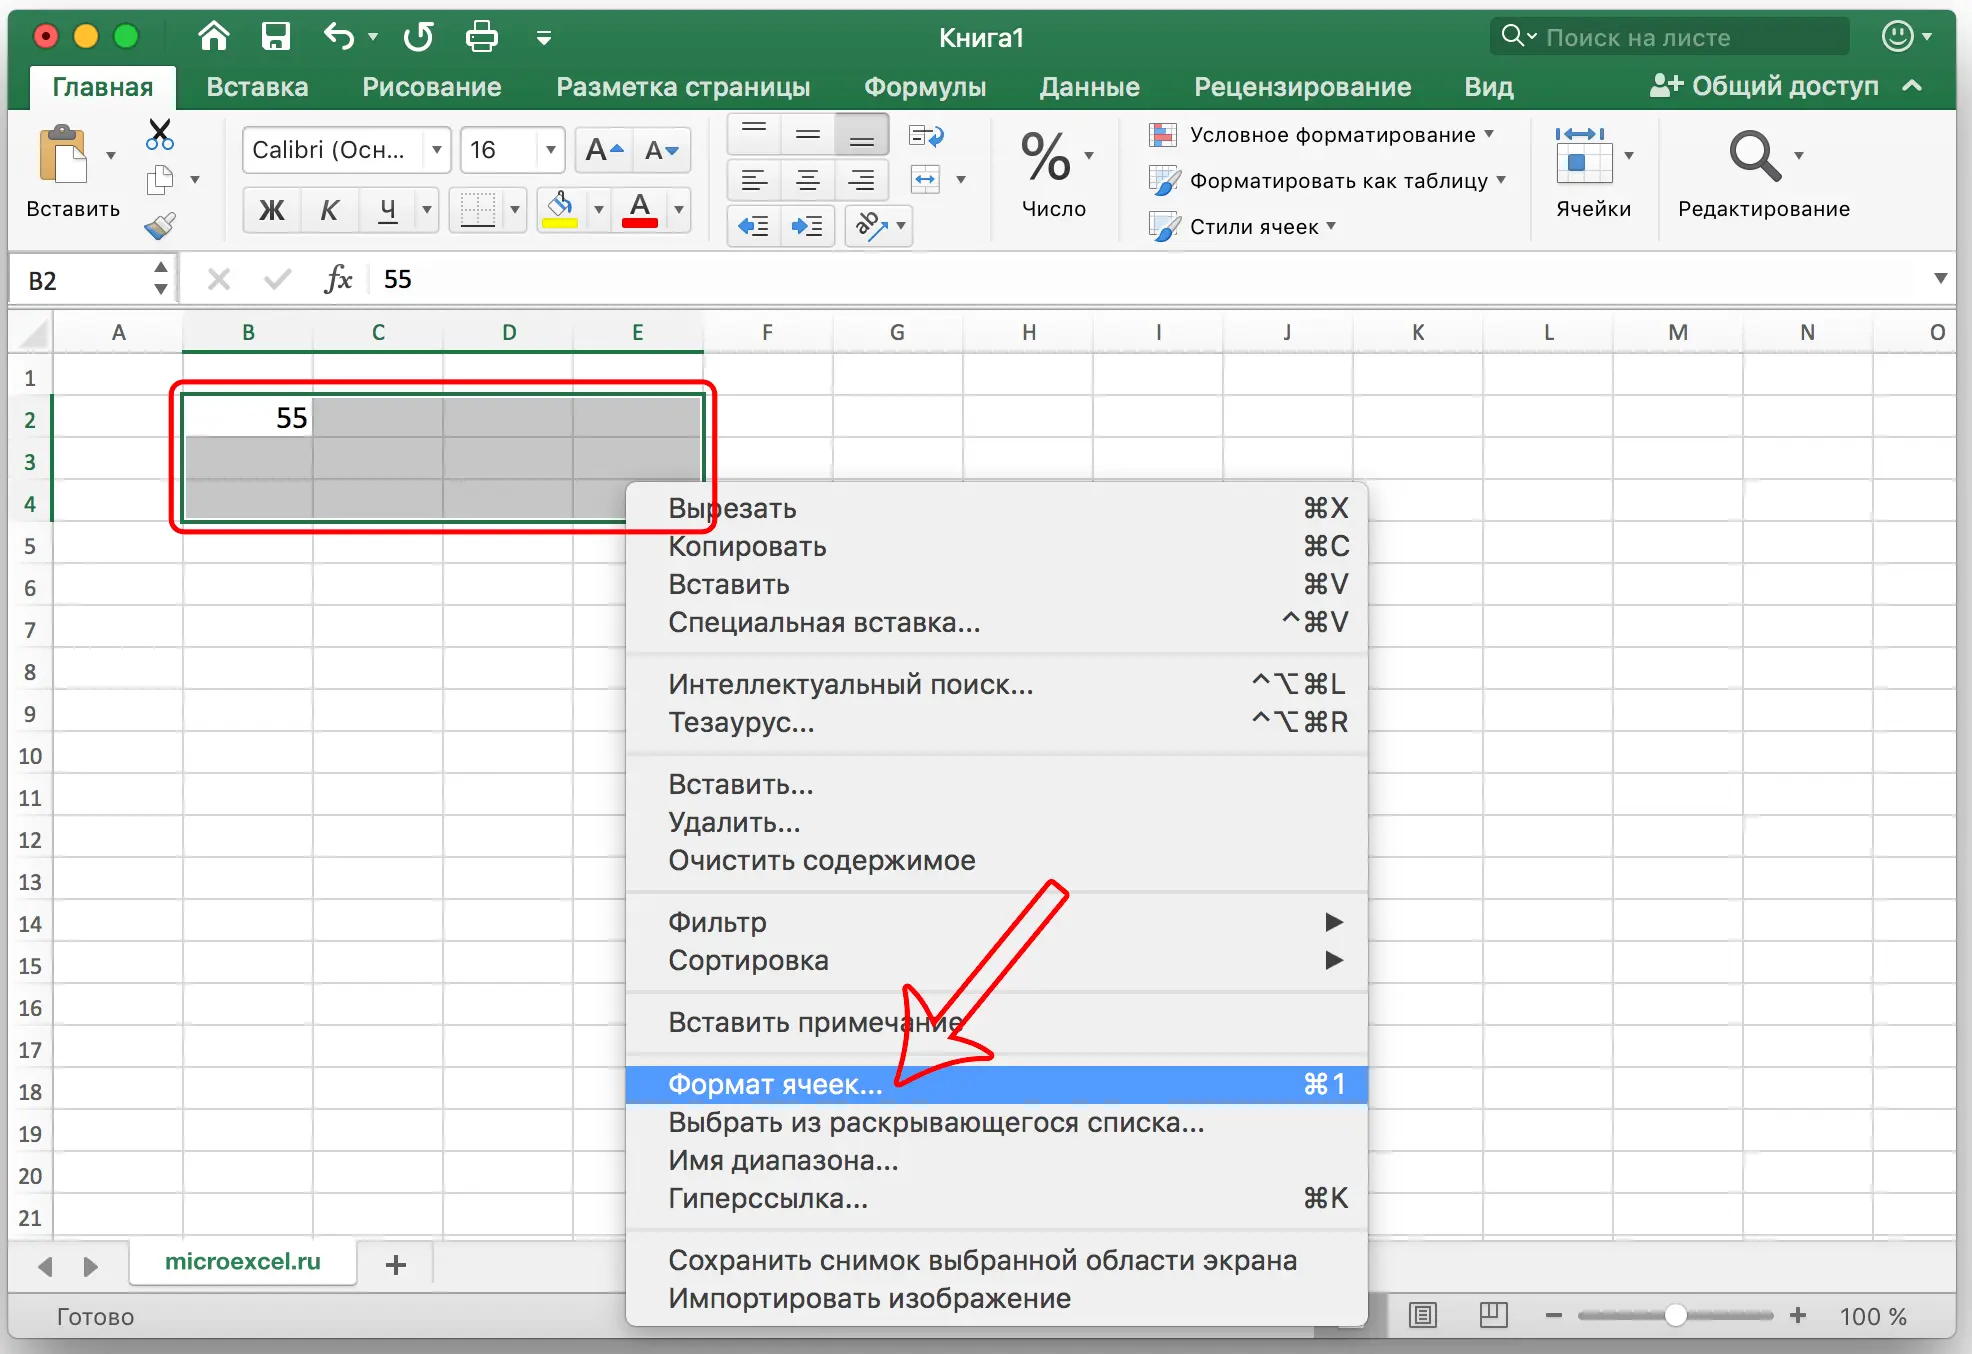
Task: Click the Поиск на листе search field
Action: pos(1670,37)
